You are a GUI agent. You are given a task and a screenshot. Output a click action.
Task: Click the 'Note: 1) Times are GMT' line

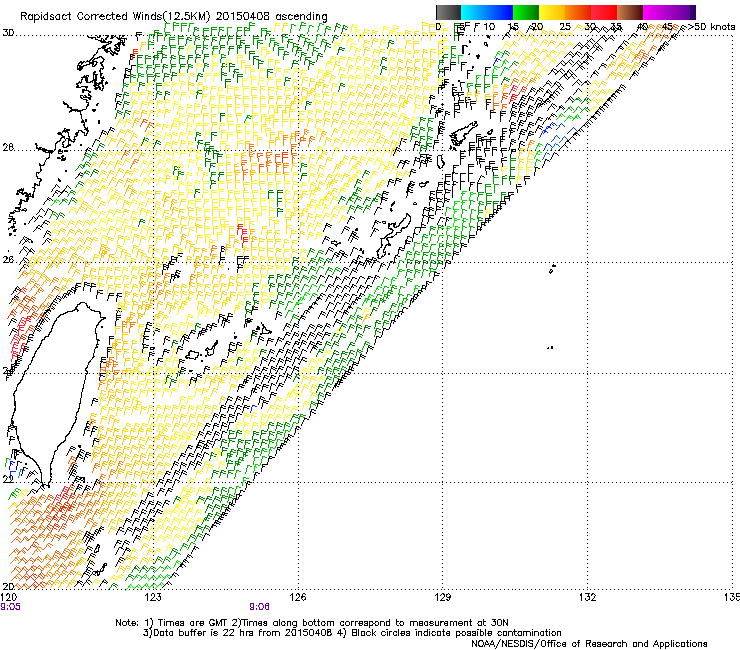pos(312,623)
